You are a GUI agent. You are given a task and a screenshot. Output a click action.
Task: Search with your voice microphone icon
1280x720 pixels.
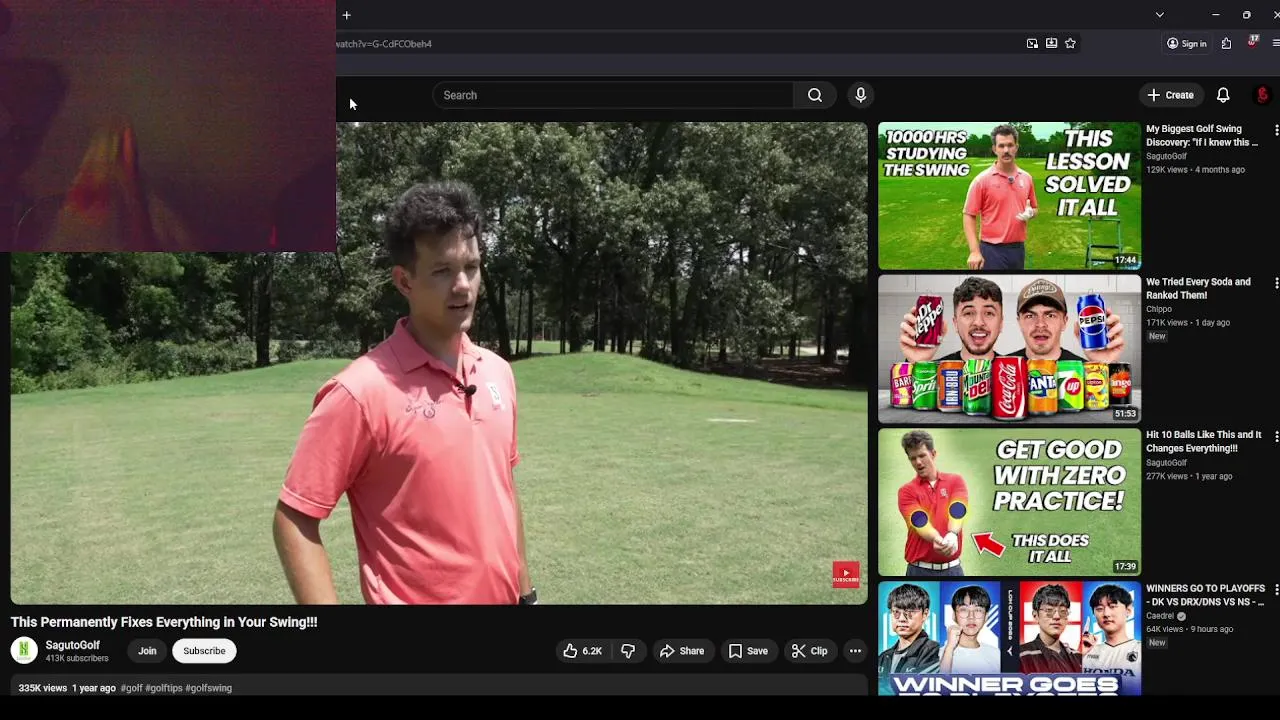(860, 95)
